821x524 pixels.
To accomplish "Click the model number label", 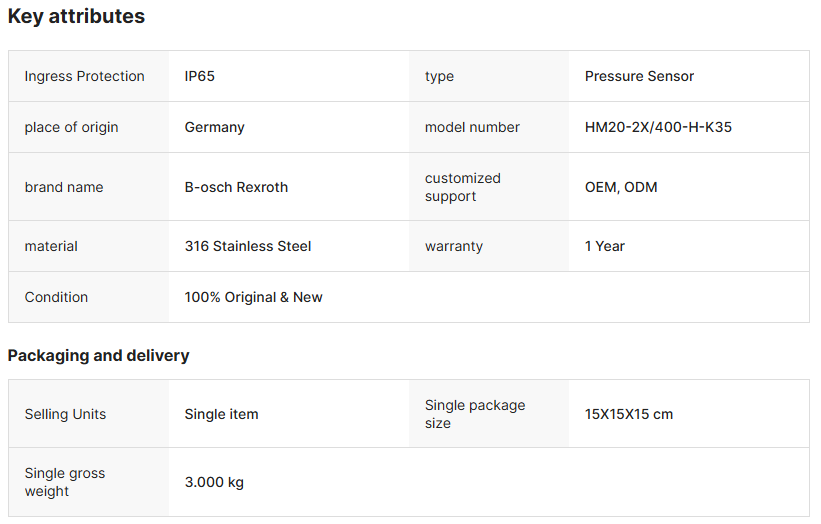I will [x=472, y=127].
